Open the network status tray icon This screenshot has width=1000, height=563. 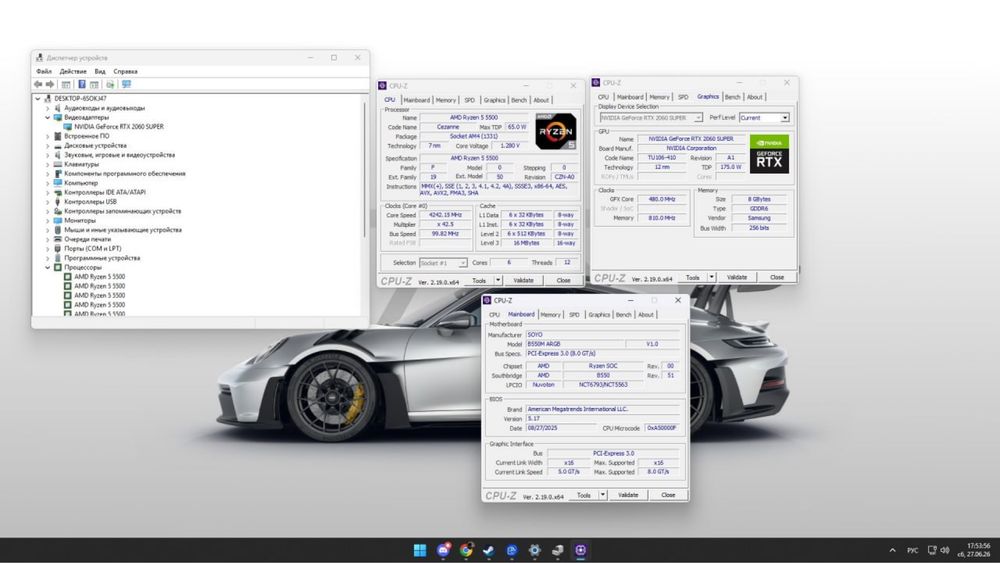tap(932, 550)
